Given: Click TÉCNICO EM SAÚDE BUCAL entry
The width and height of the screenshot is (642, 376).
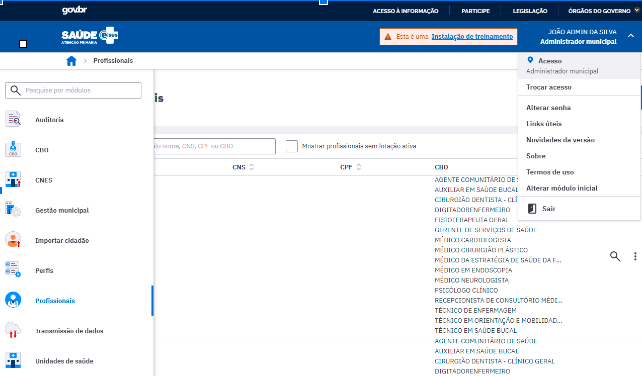Looking at the screenshot, I should 475,331.
